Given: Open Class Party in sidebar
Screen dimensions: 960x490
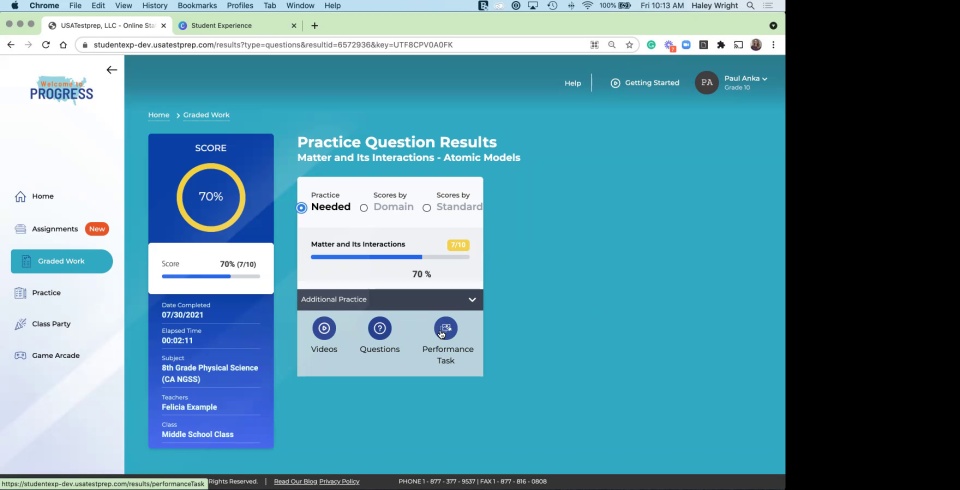Looking at the screenshot, I should tap(43, 324).
